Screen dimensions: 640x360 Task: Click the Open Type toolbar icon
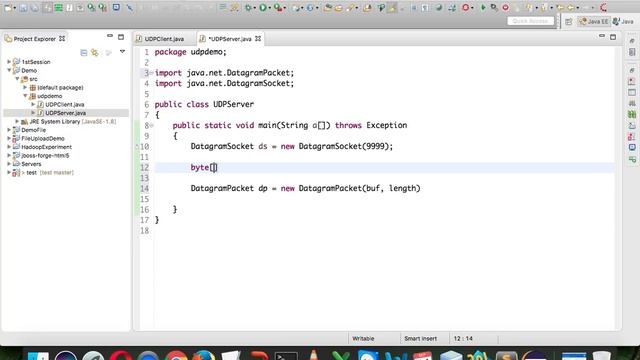click(x=327, y=7)
